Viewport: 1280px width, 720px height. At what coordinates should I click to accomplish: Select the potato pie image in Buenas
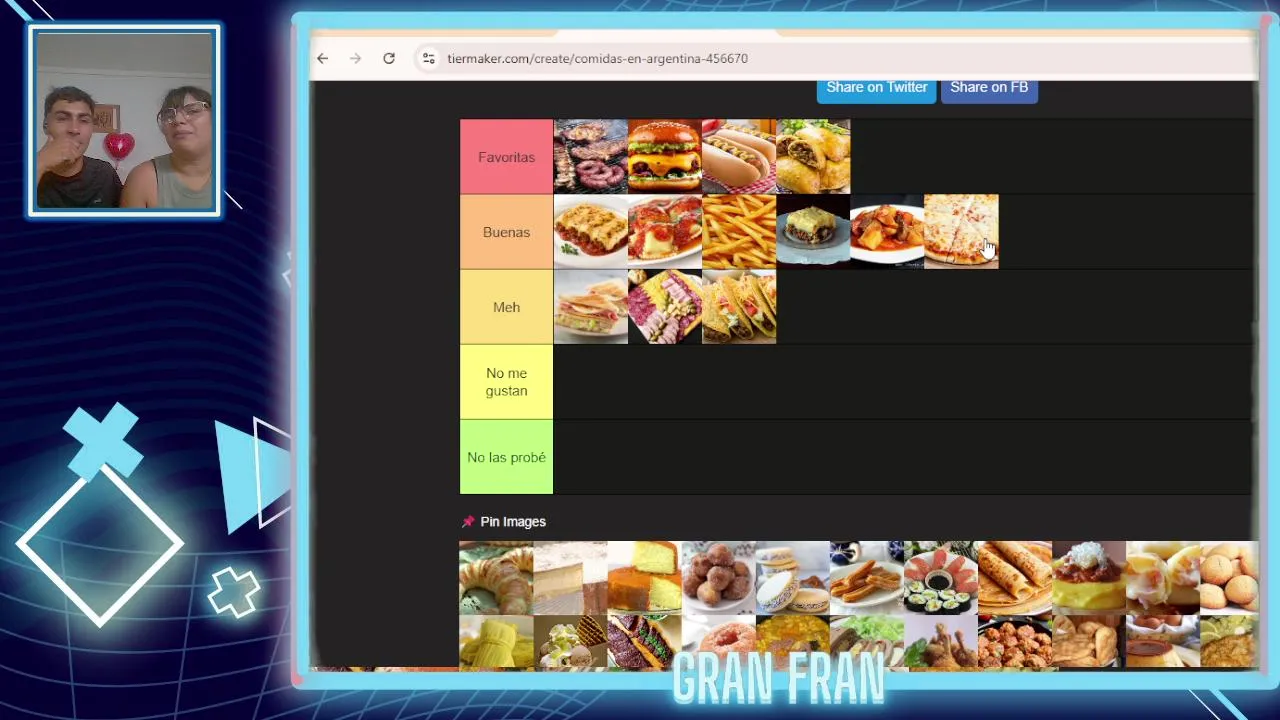(813, 232)
